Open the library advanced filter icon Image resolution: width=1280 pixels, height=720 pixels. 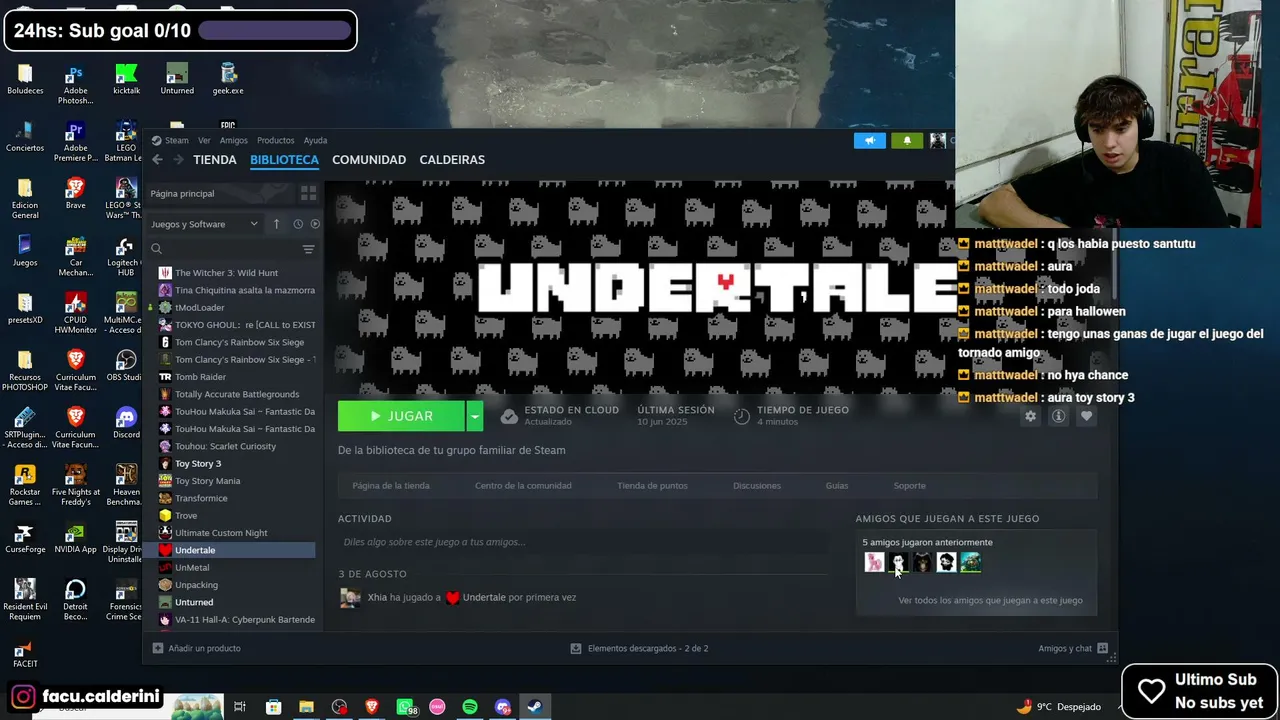click(x=308, y=249)
